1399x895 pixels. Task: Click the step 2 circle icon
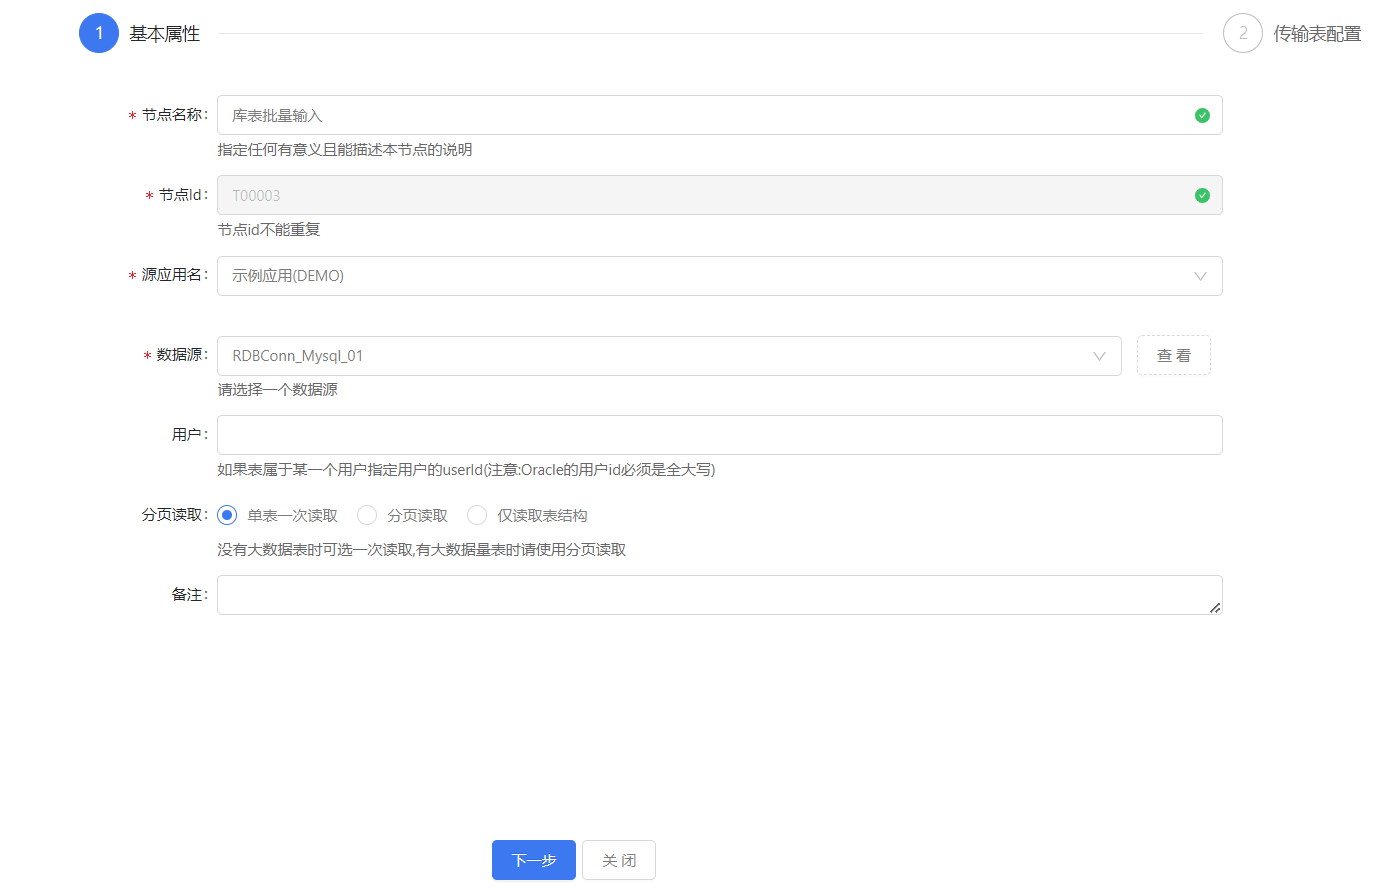pyautogui.click(x=1242, y=33)
